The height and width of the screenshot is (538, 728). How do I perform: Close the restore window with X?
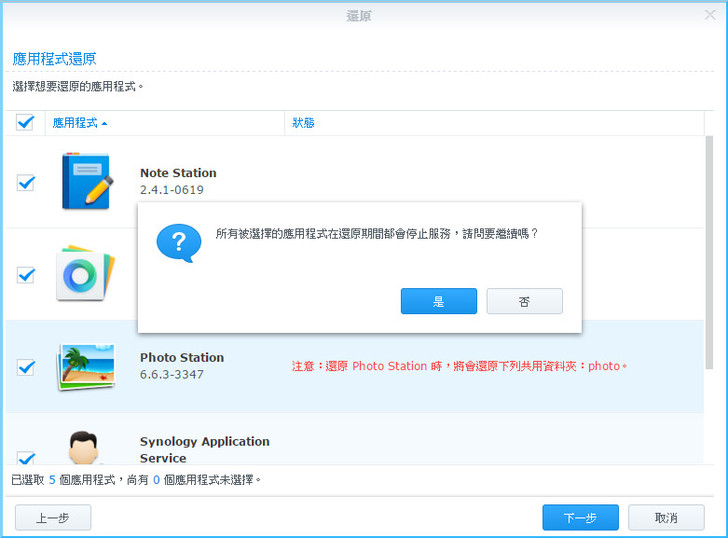point(709,15)
